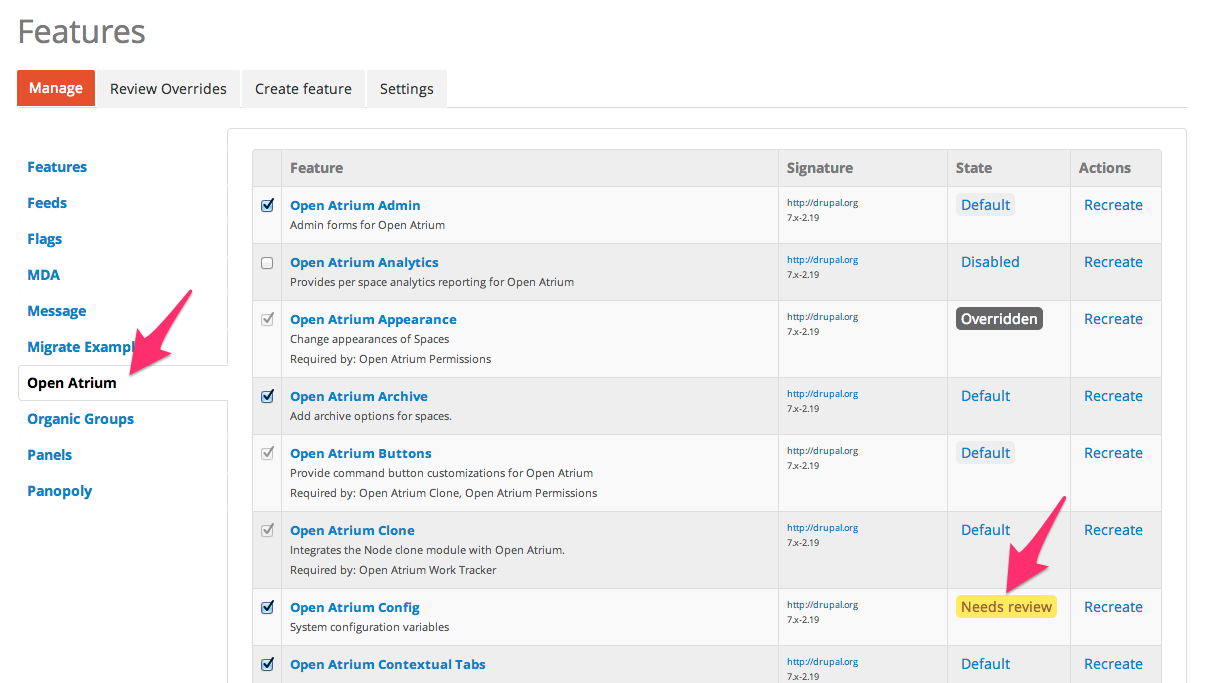
Task: Open drupal.org signature link for Buttons row
Action: pyautogui.click(x=822, y=451)
